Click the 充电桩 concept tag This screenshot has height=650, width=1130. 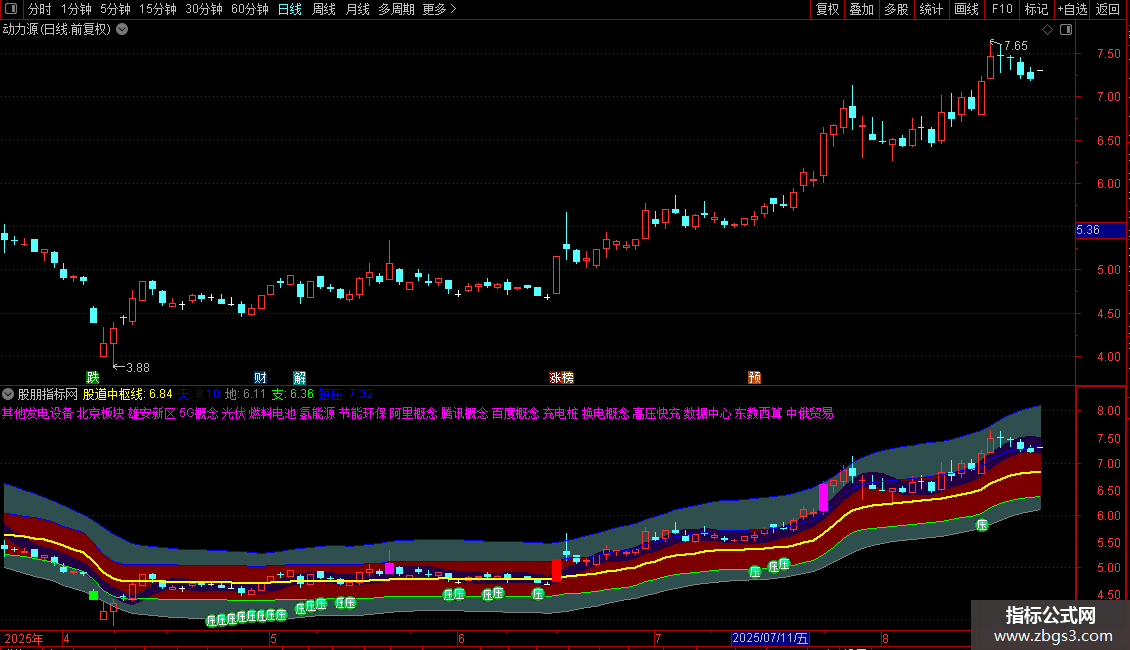point(560,414)
